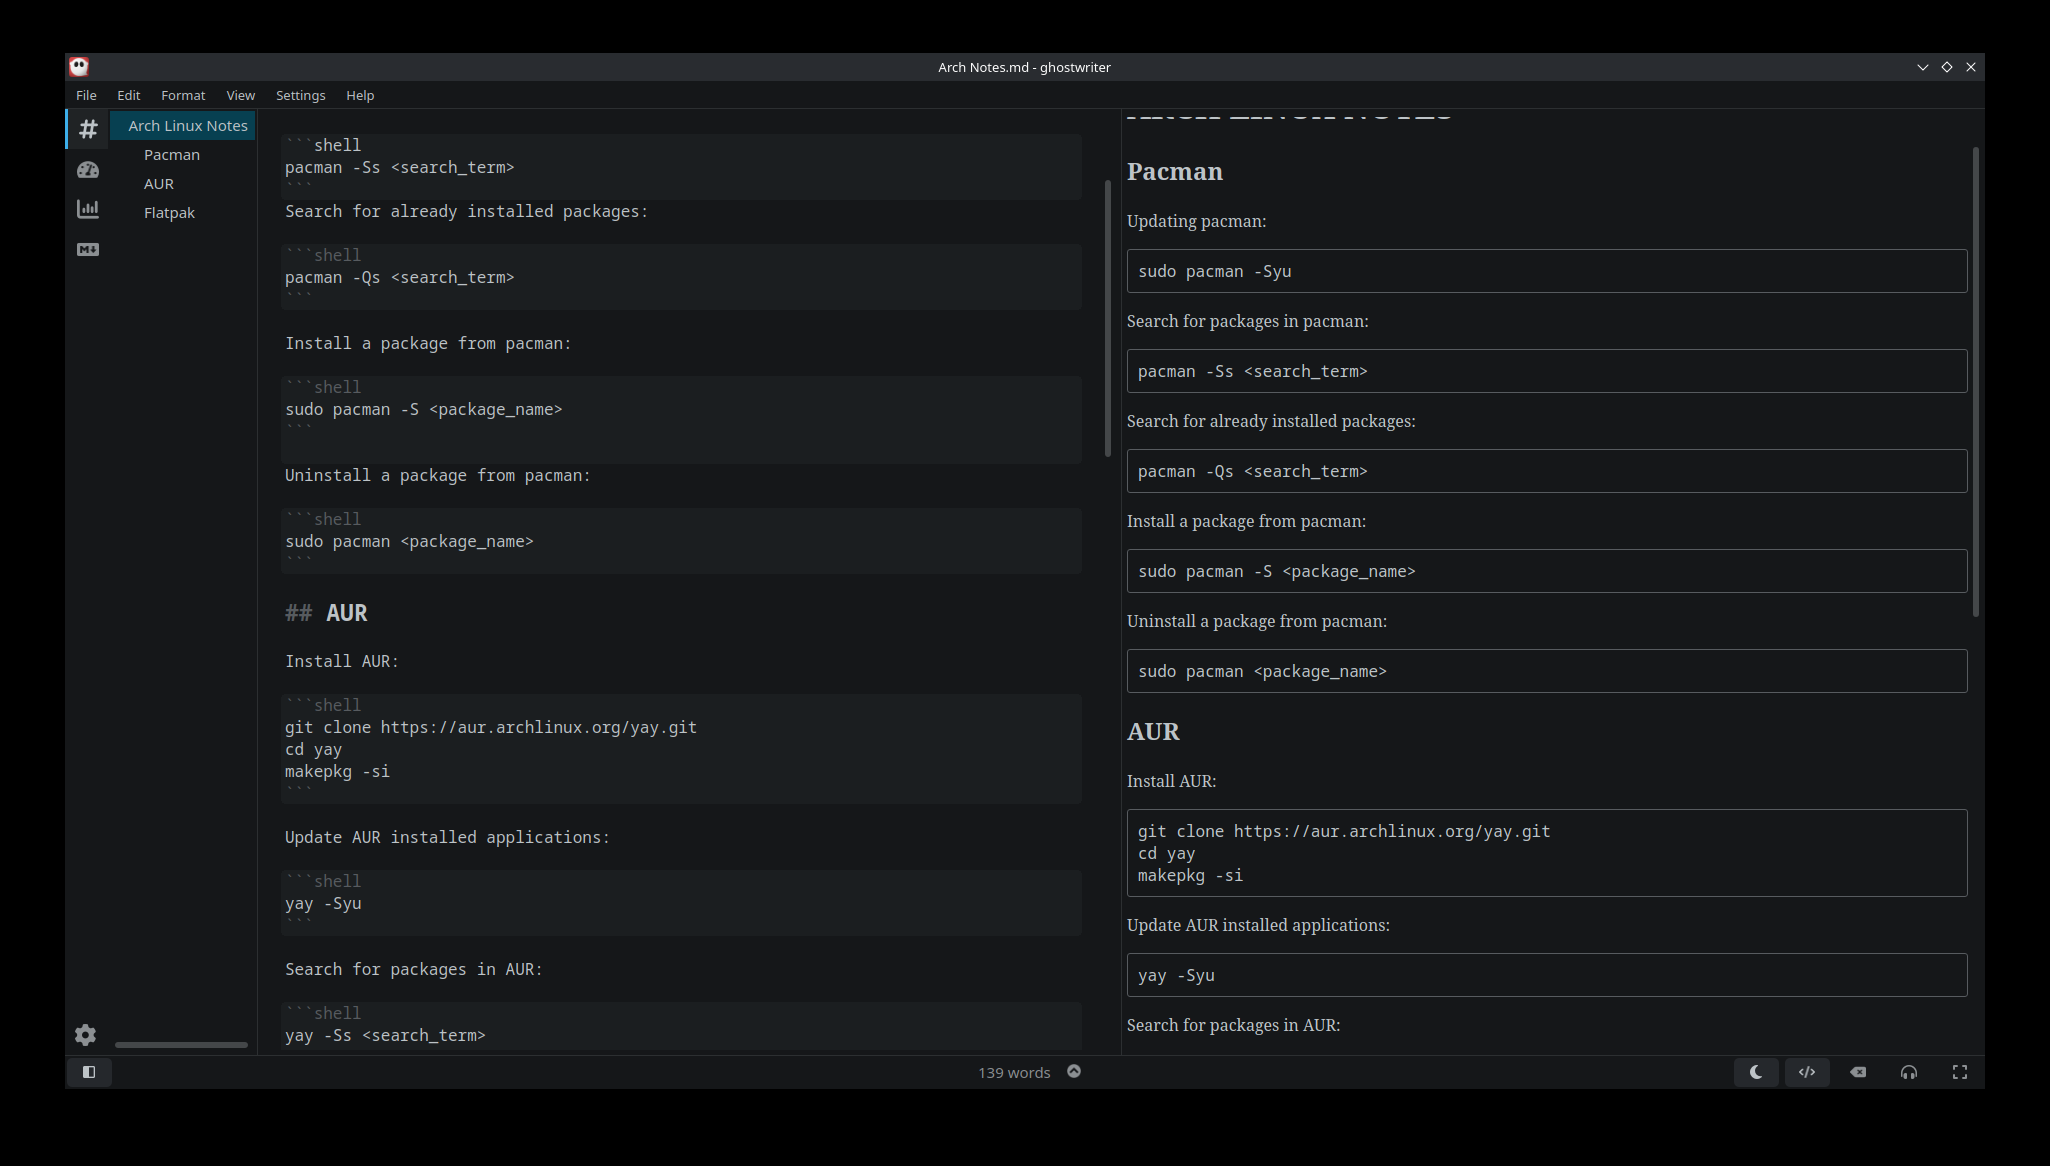Click 'Update AUR installed applications:' in editor

447,837
